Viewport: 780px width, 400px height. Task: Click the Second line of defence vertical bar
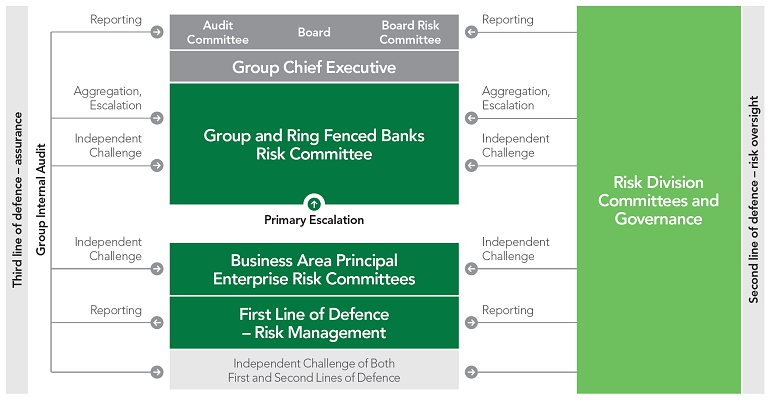756,200
